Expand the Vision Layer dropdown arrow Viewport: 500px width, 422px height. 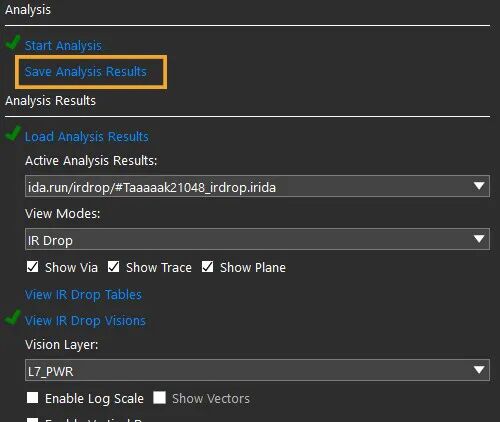[x=479, y=370]
